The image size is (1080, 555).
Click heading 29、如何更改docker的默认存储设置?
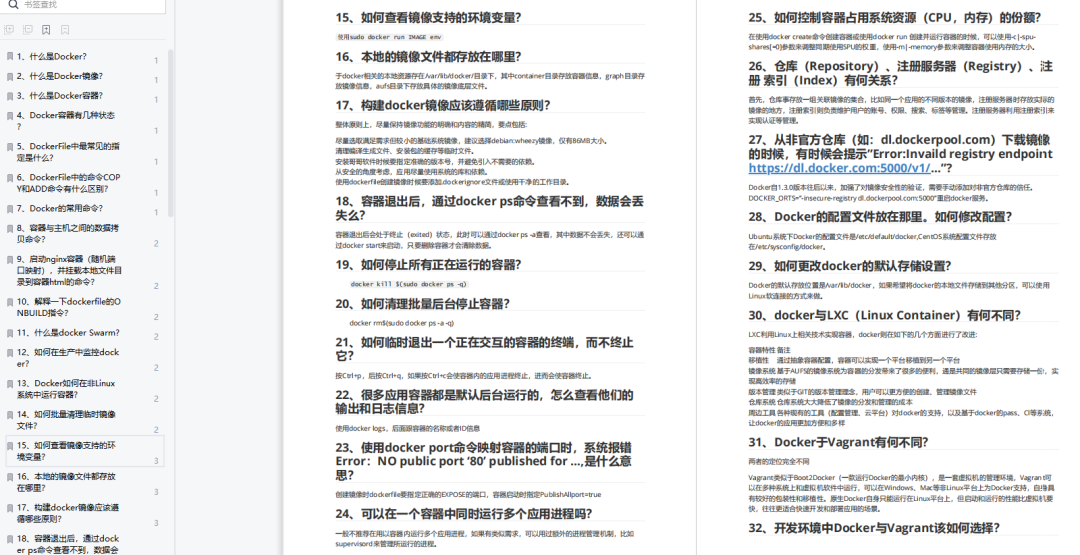click(x=850, y=266)
